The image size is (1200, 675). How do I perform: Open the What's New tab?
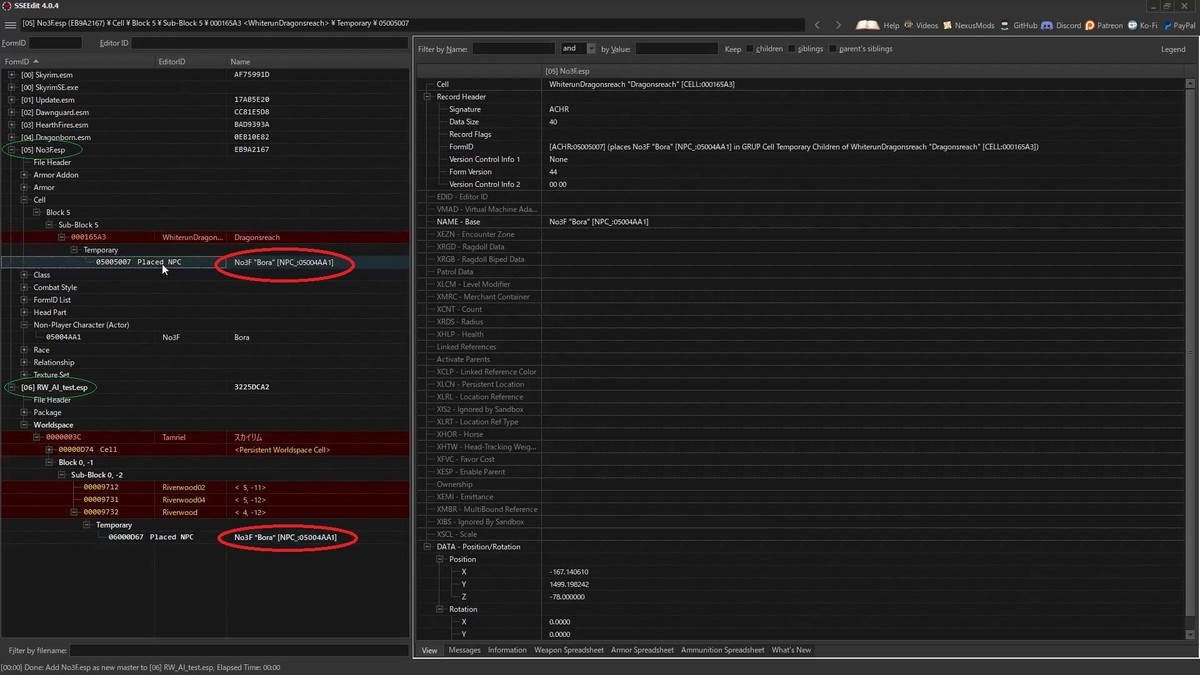pos(791,650)
